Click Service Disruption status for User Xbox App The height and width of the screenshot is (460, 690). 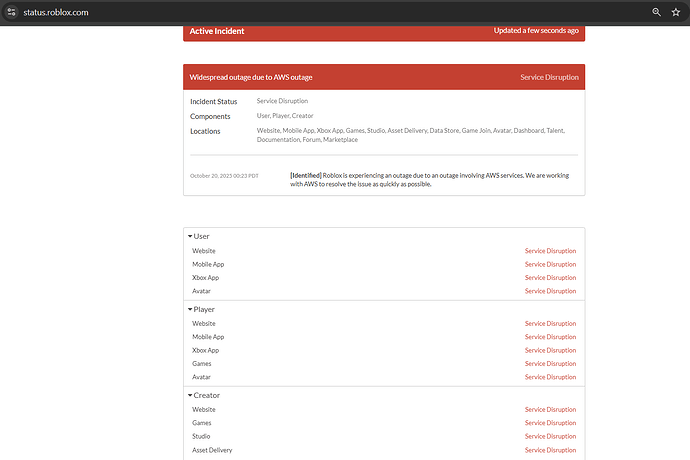point(550,278)
